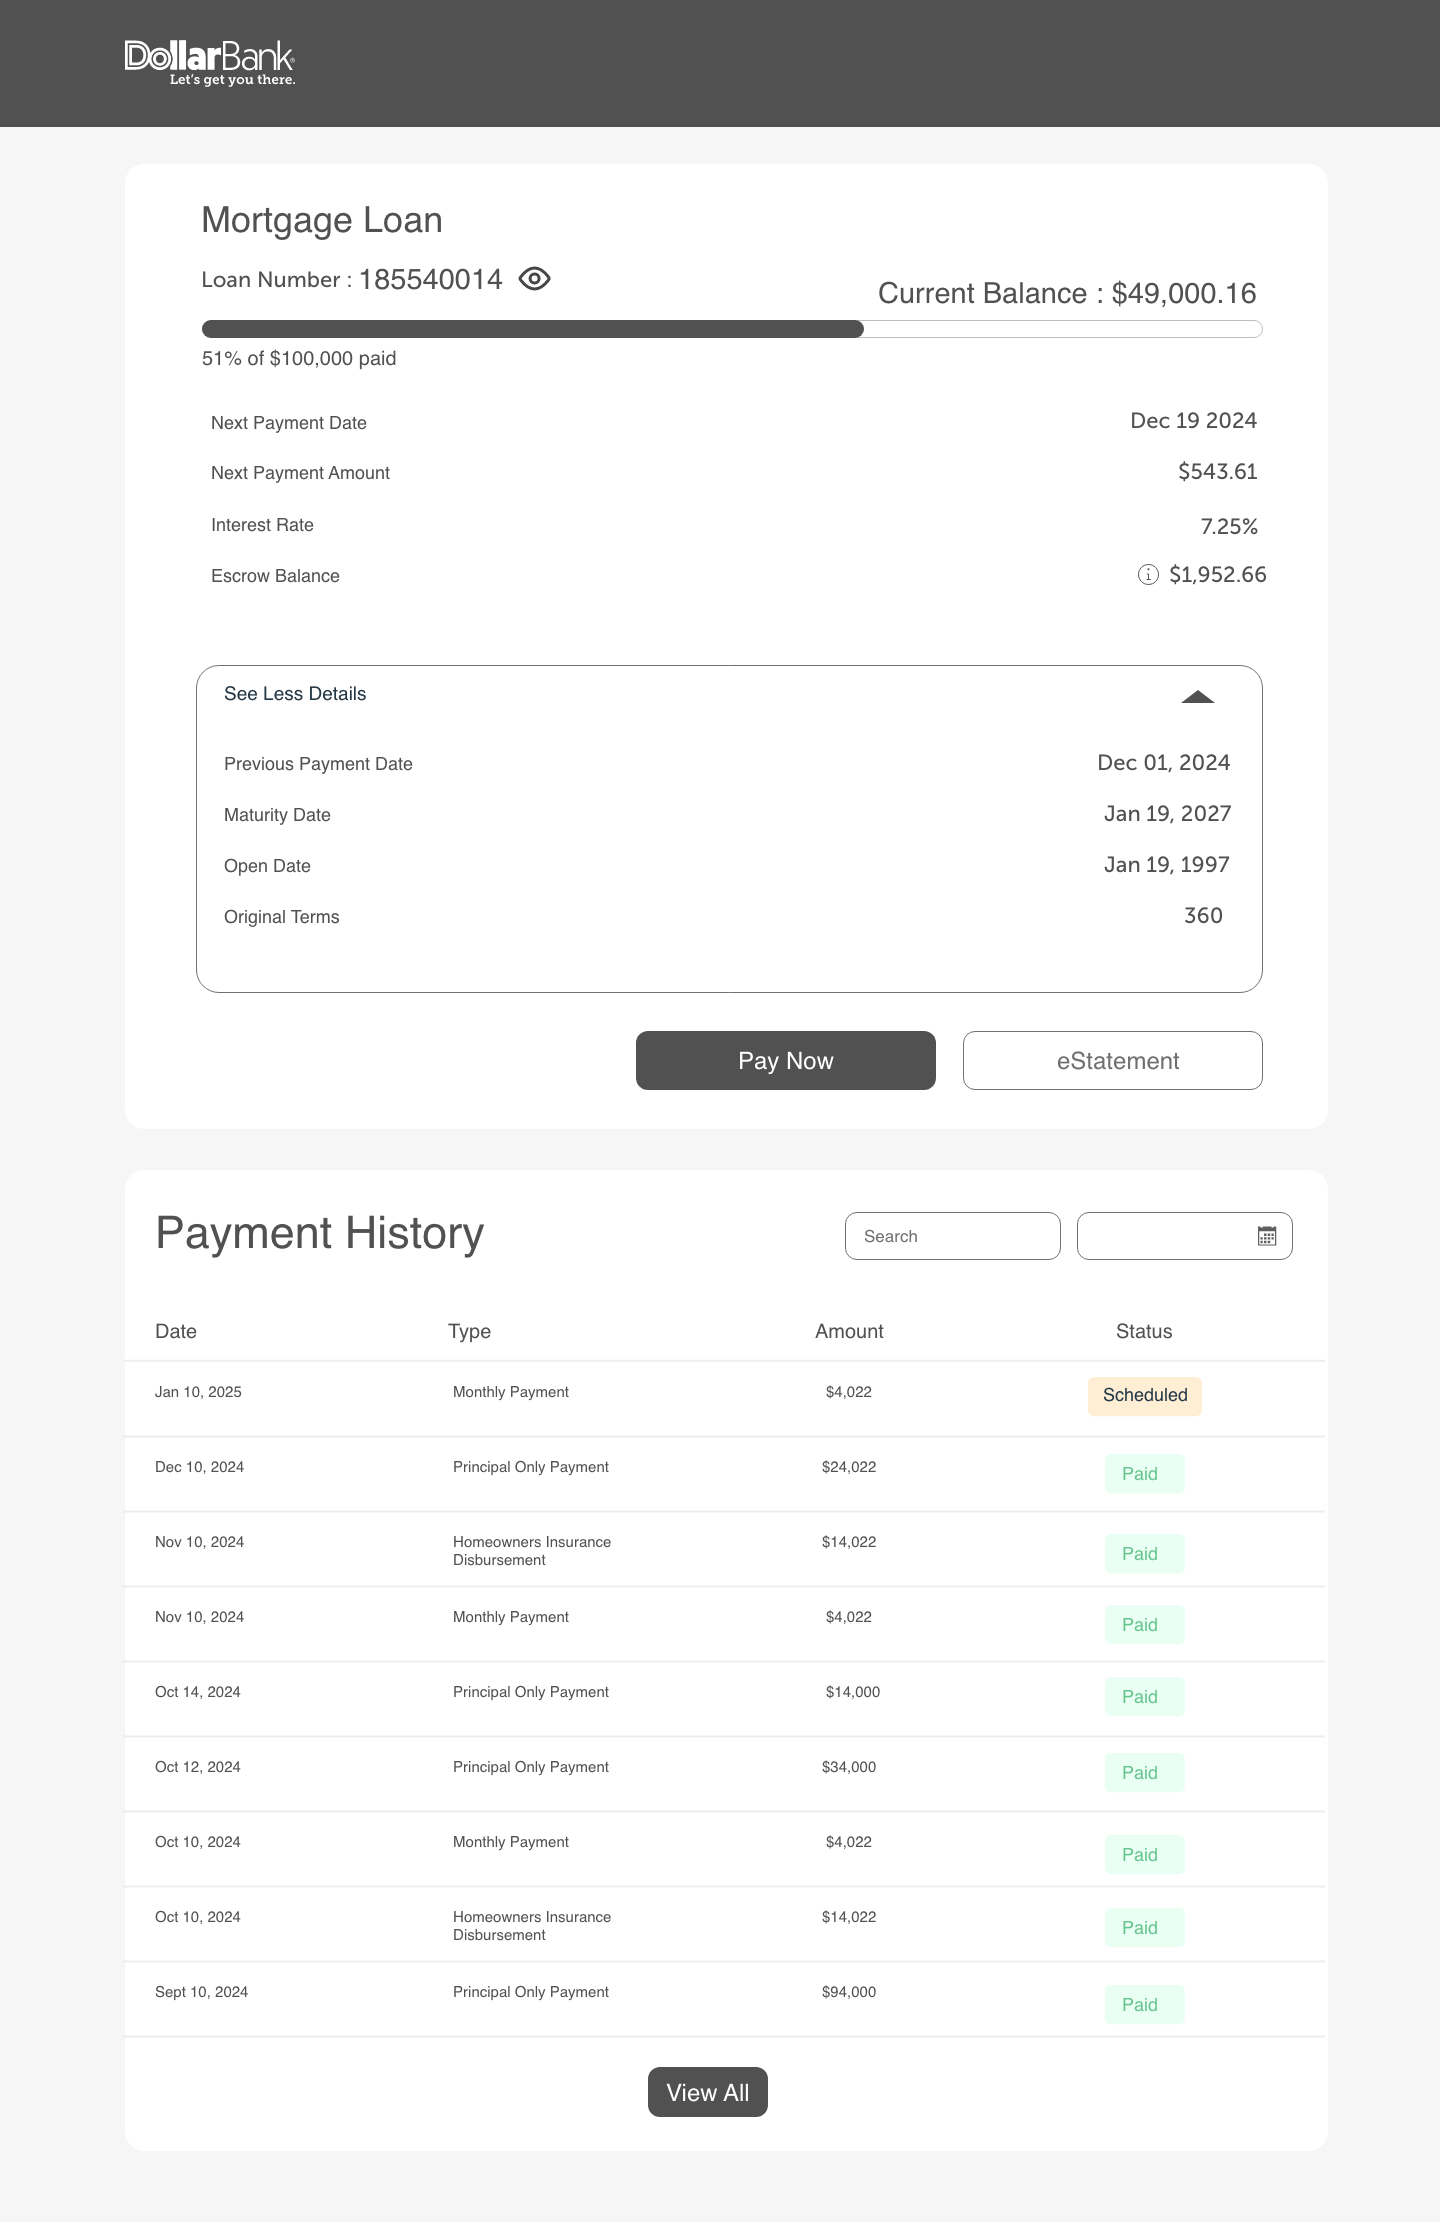This screenshot has height=2222, width=1440.
Task: Open the eStatement button
Action: (x=1112, y=1060)
